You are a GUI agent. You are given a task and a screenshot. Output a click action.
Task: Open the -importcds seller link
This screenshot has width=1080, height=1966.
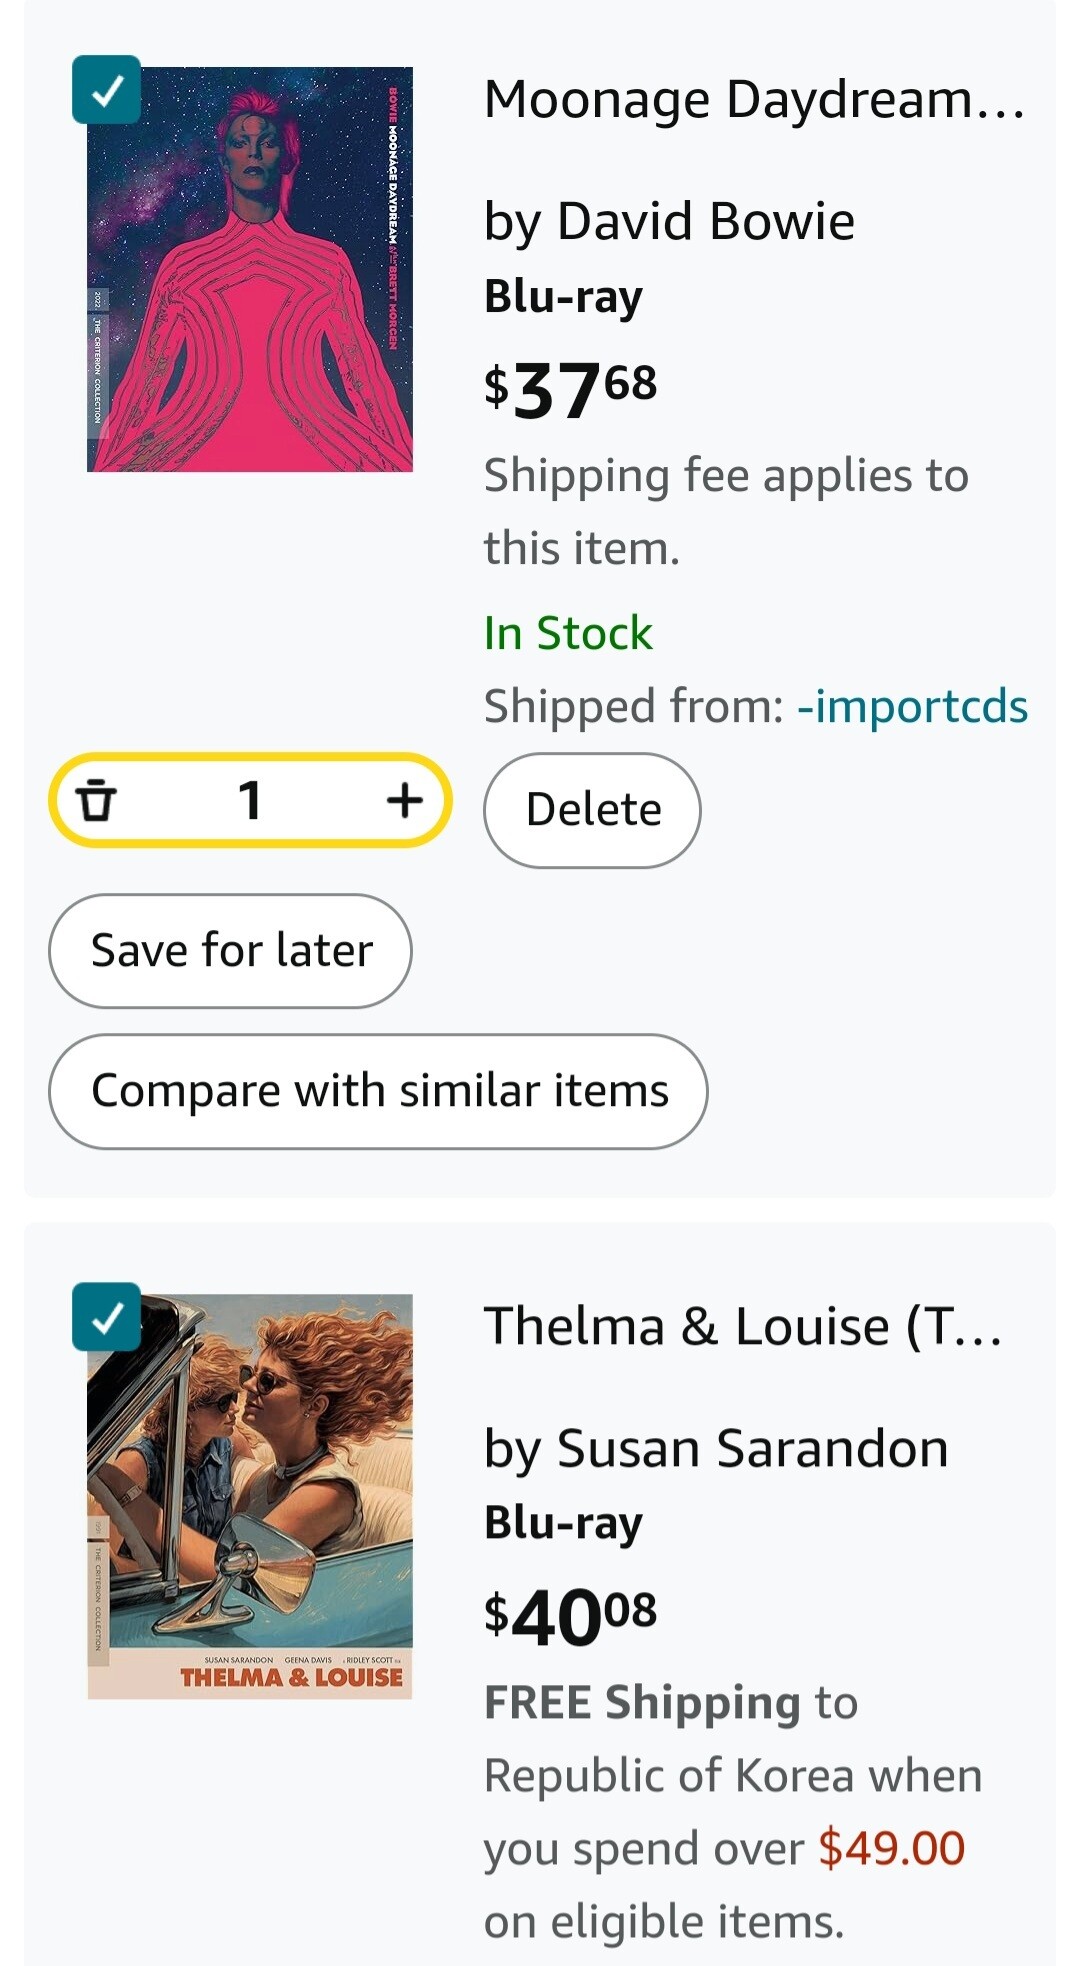click(911, 706)
